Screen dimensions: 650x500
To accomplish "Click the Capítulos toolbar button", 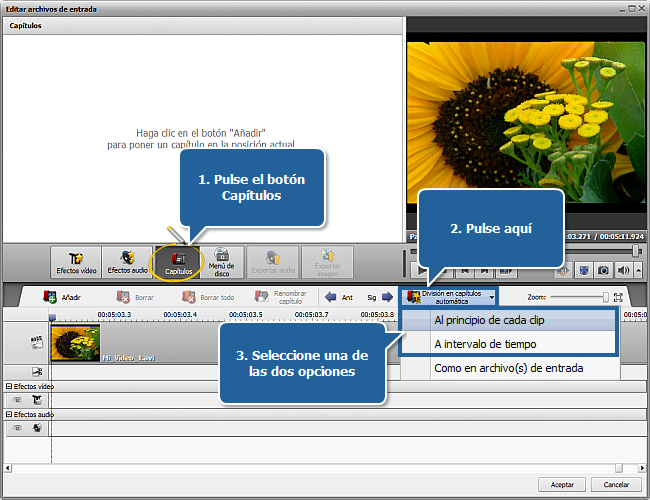I will 178,262.
